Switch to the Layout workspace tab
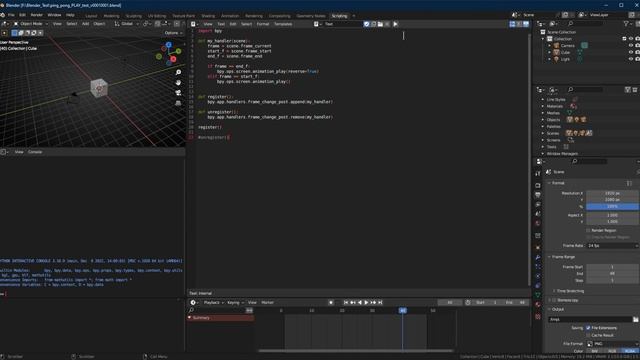Viewport: 640px width, 360px height. pos(91,16)
